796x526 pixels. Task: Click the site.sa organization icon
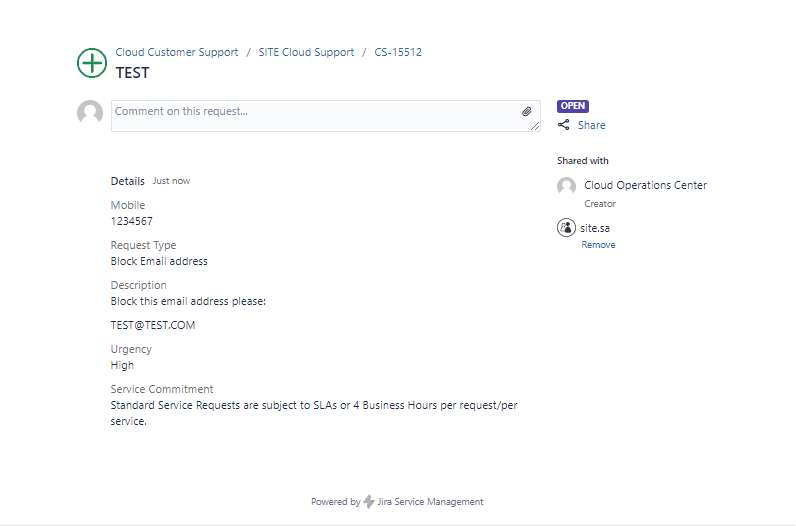click(566, 228)
